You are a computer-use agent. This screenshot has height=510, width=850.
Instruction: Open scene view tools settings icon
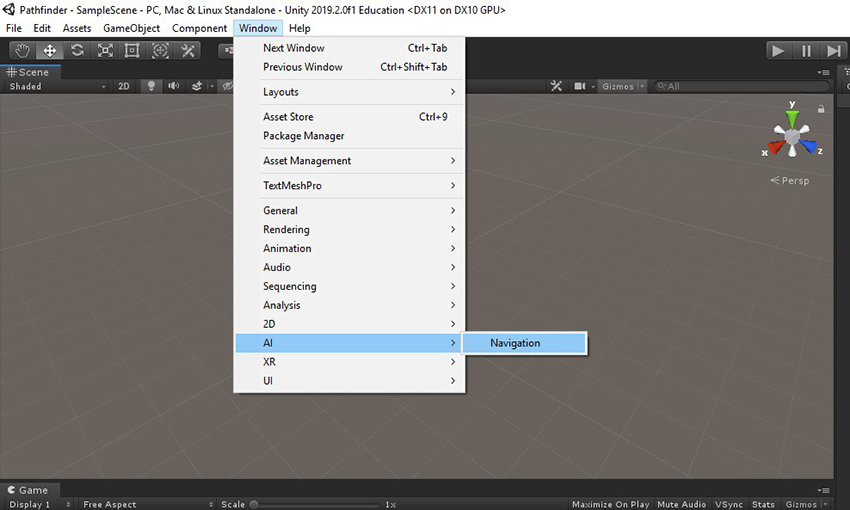(x=556, y=86)
